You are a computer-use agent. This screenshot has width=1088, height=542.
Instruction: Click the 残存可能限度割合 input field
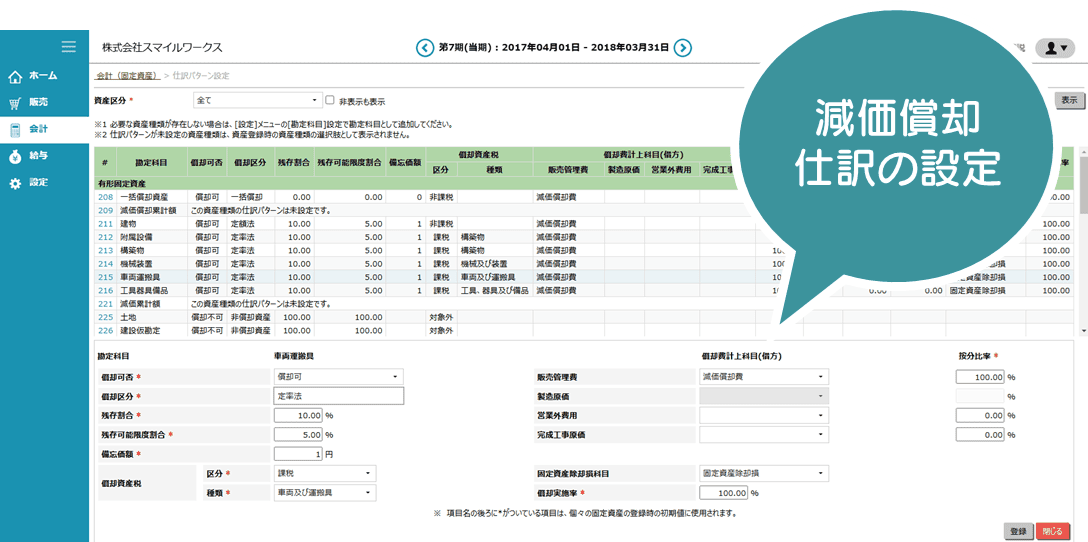298,434
